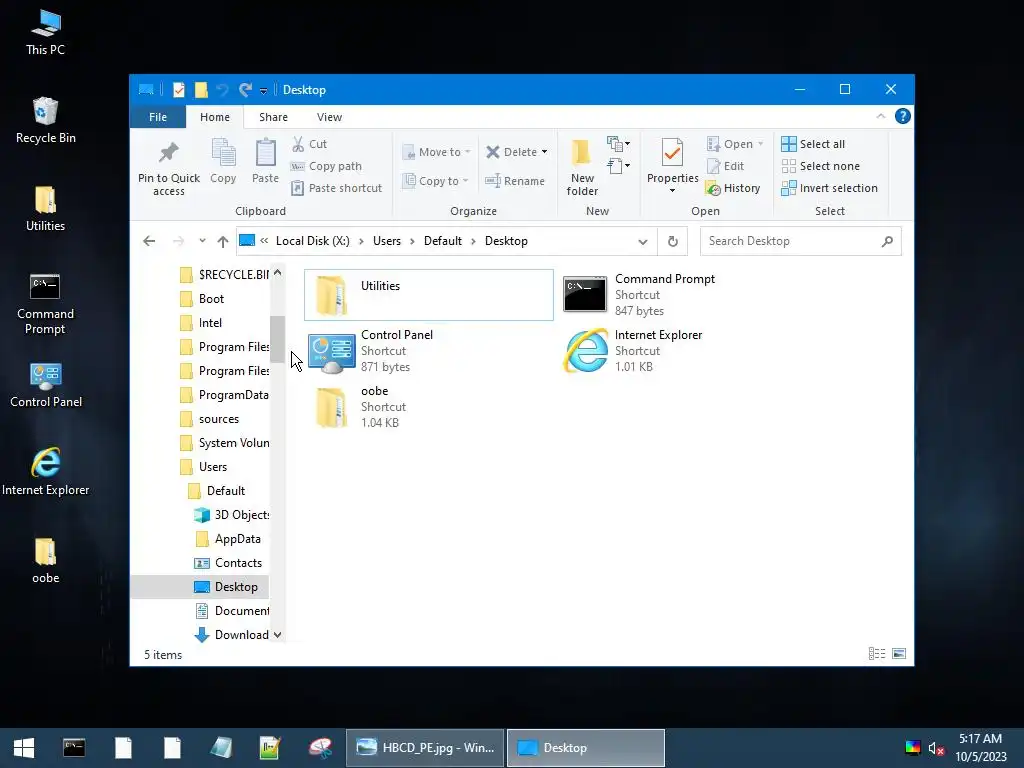
Task: Click the muted volume tray icon
Action: pos(936,748)
